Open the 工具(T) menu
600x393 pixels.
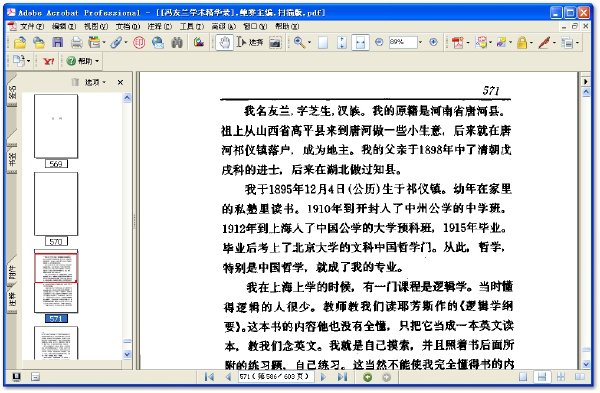(x=192, y=26)
